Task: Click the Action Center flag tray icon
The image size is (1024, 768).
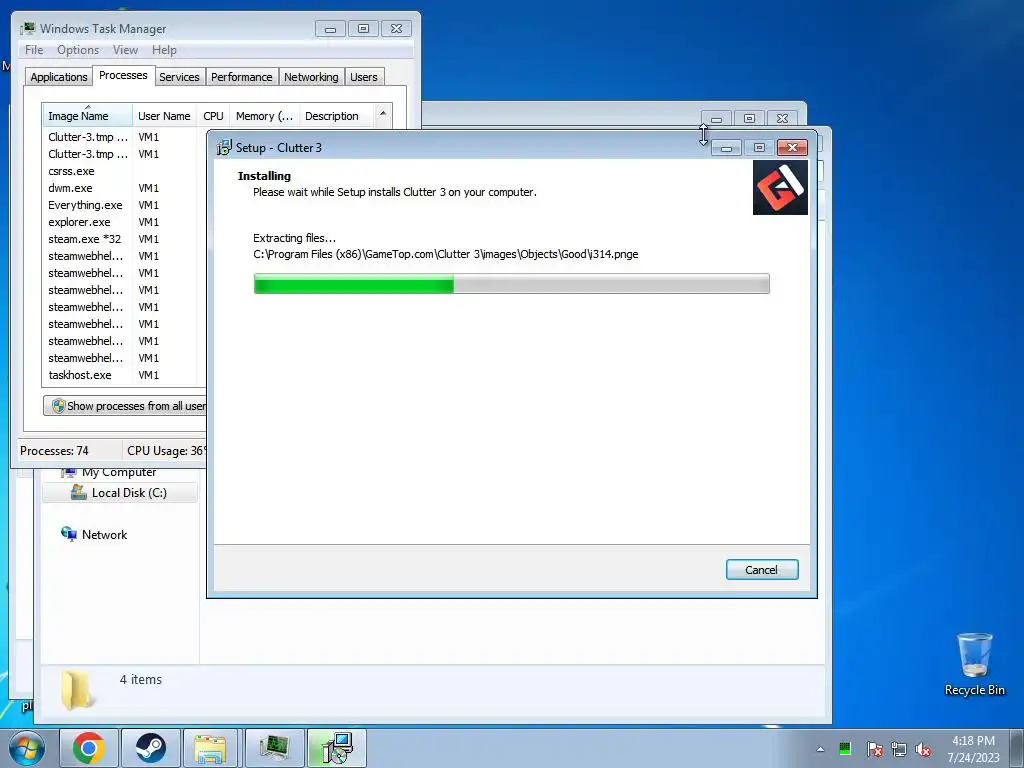Action: [875, 749]
